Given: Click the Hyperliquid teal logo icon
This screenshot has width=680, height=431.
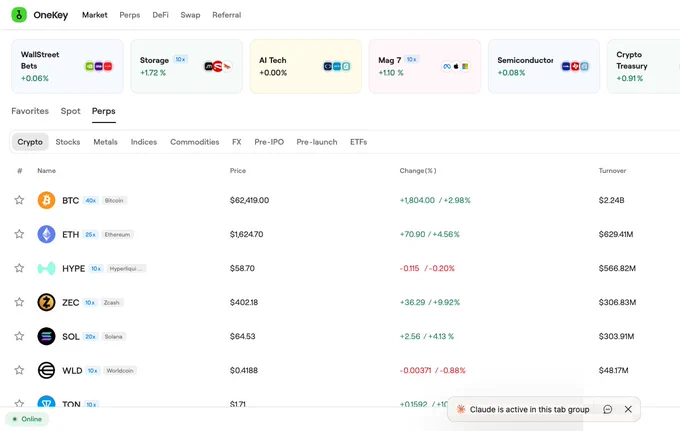Looking at the screenshot, I should [46, 268].
